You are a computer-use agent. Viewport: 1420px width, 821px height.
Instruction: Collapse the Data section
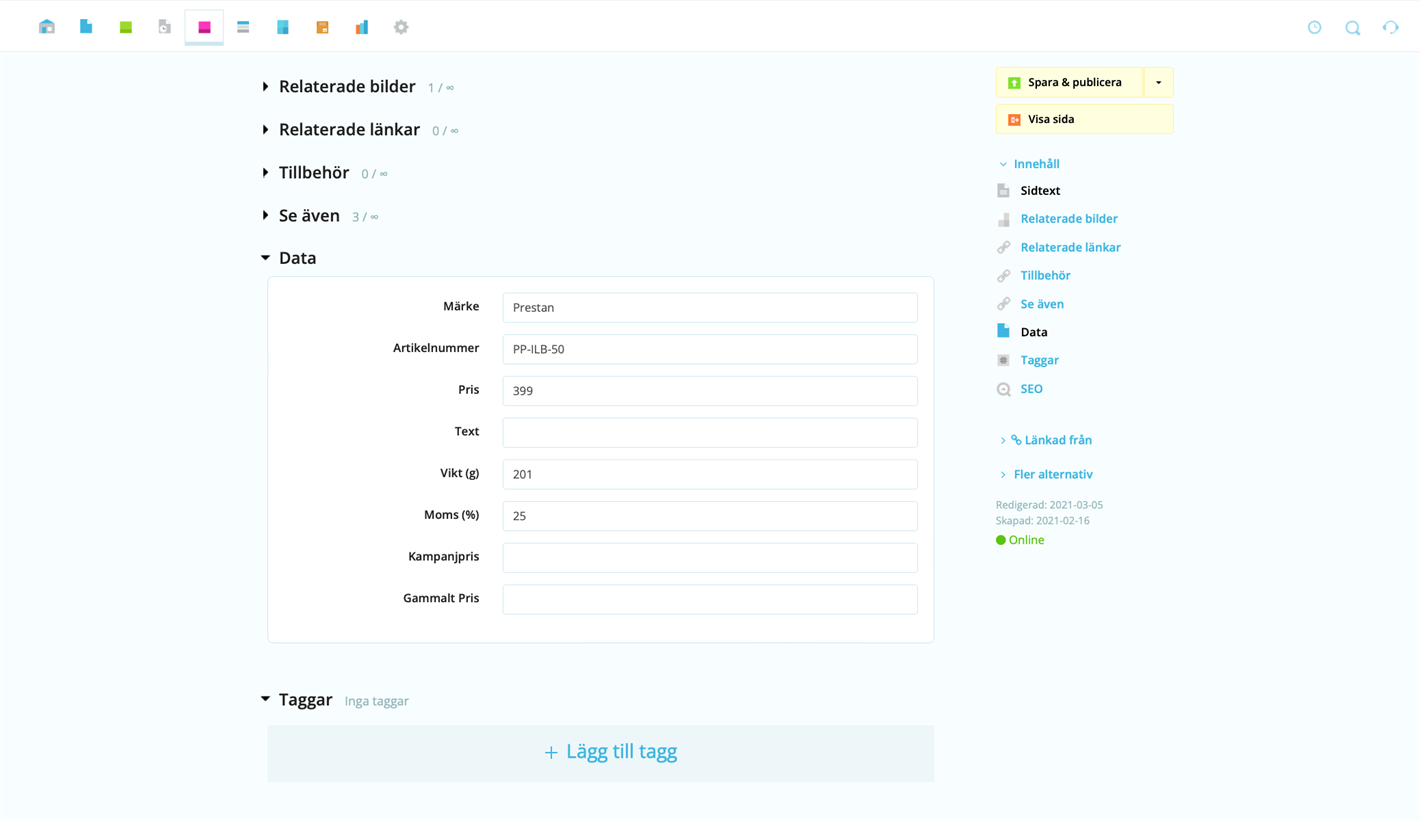tap(296, 258)
